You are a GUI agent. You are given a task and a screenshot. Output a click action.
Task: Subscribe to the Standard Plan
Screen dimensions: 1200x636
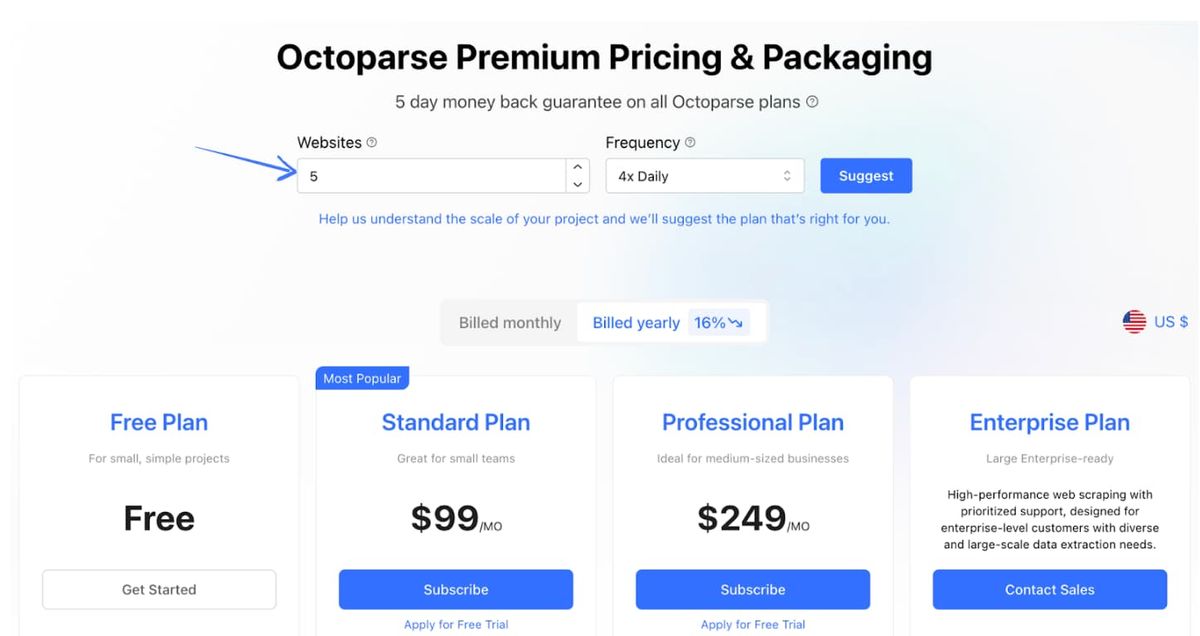(455, 589)
